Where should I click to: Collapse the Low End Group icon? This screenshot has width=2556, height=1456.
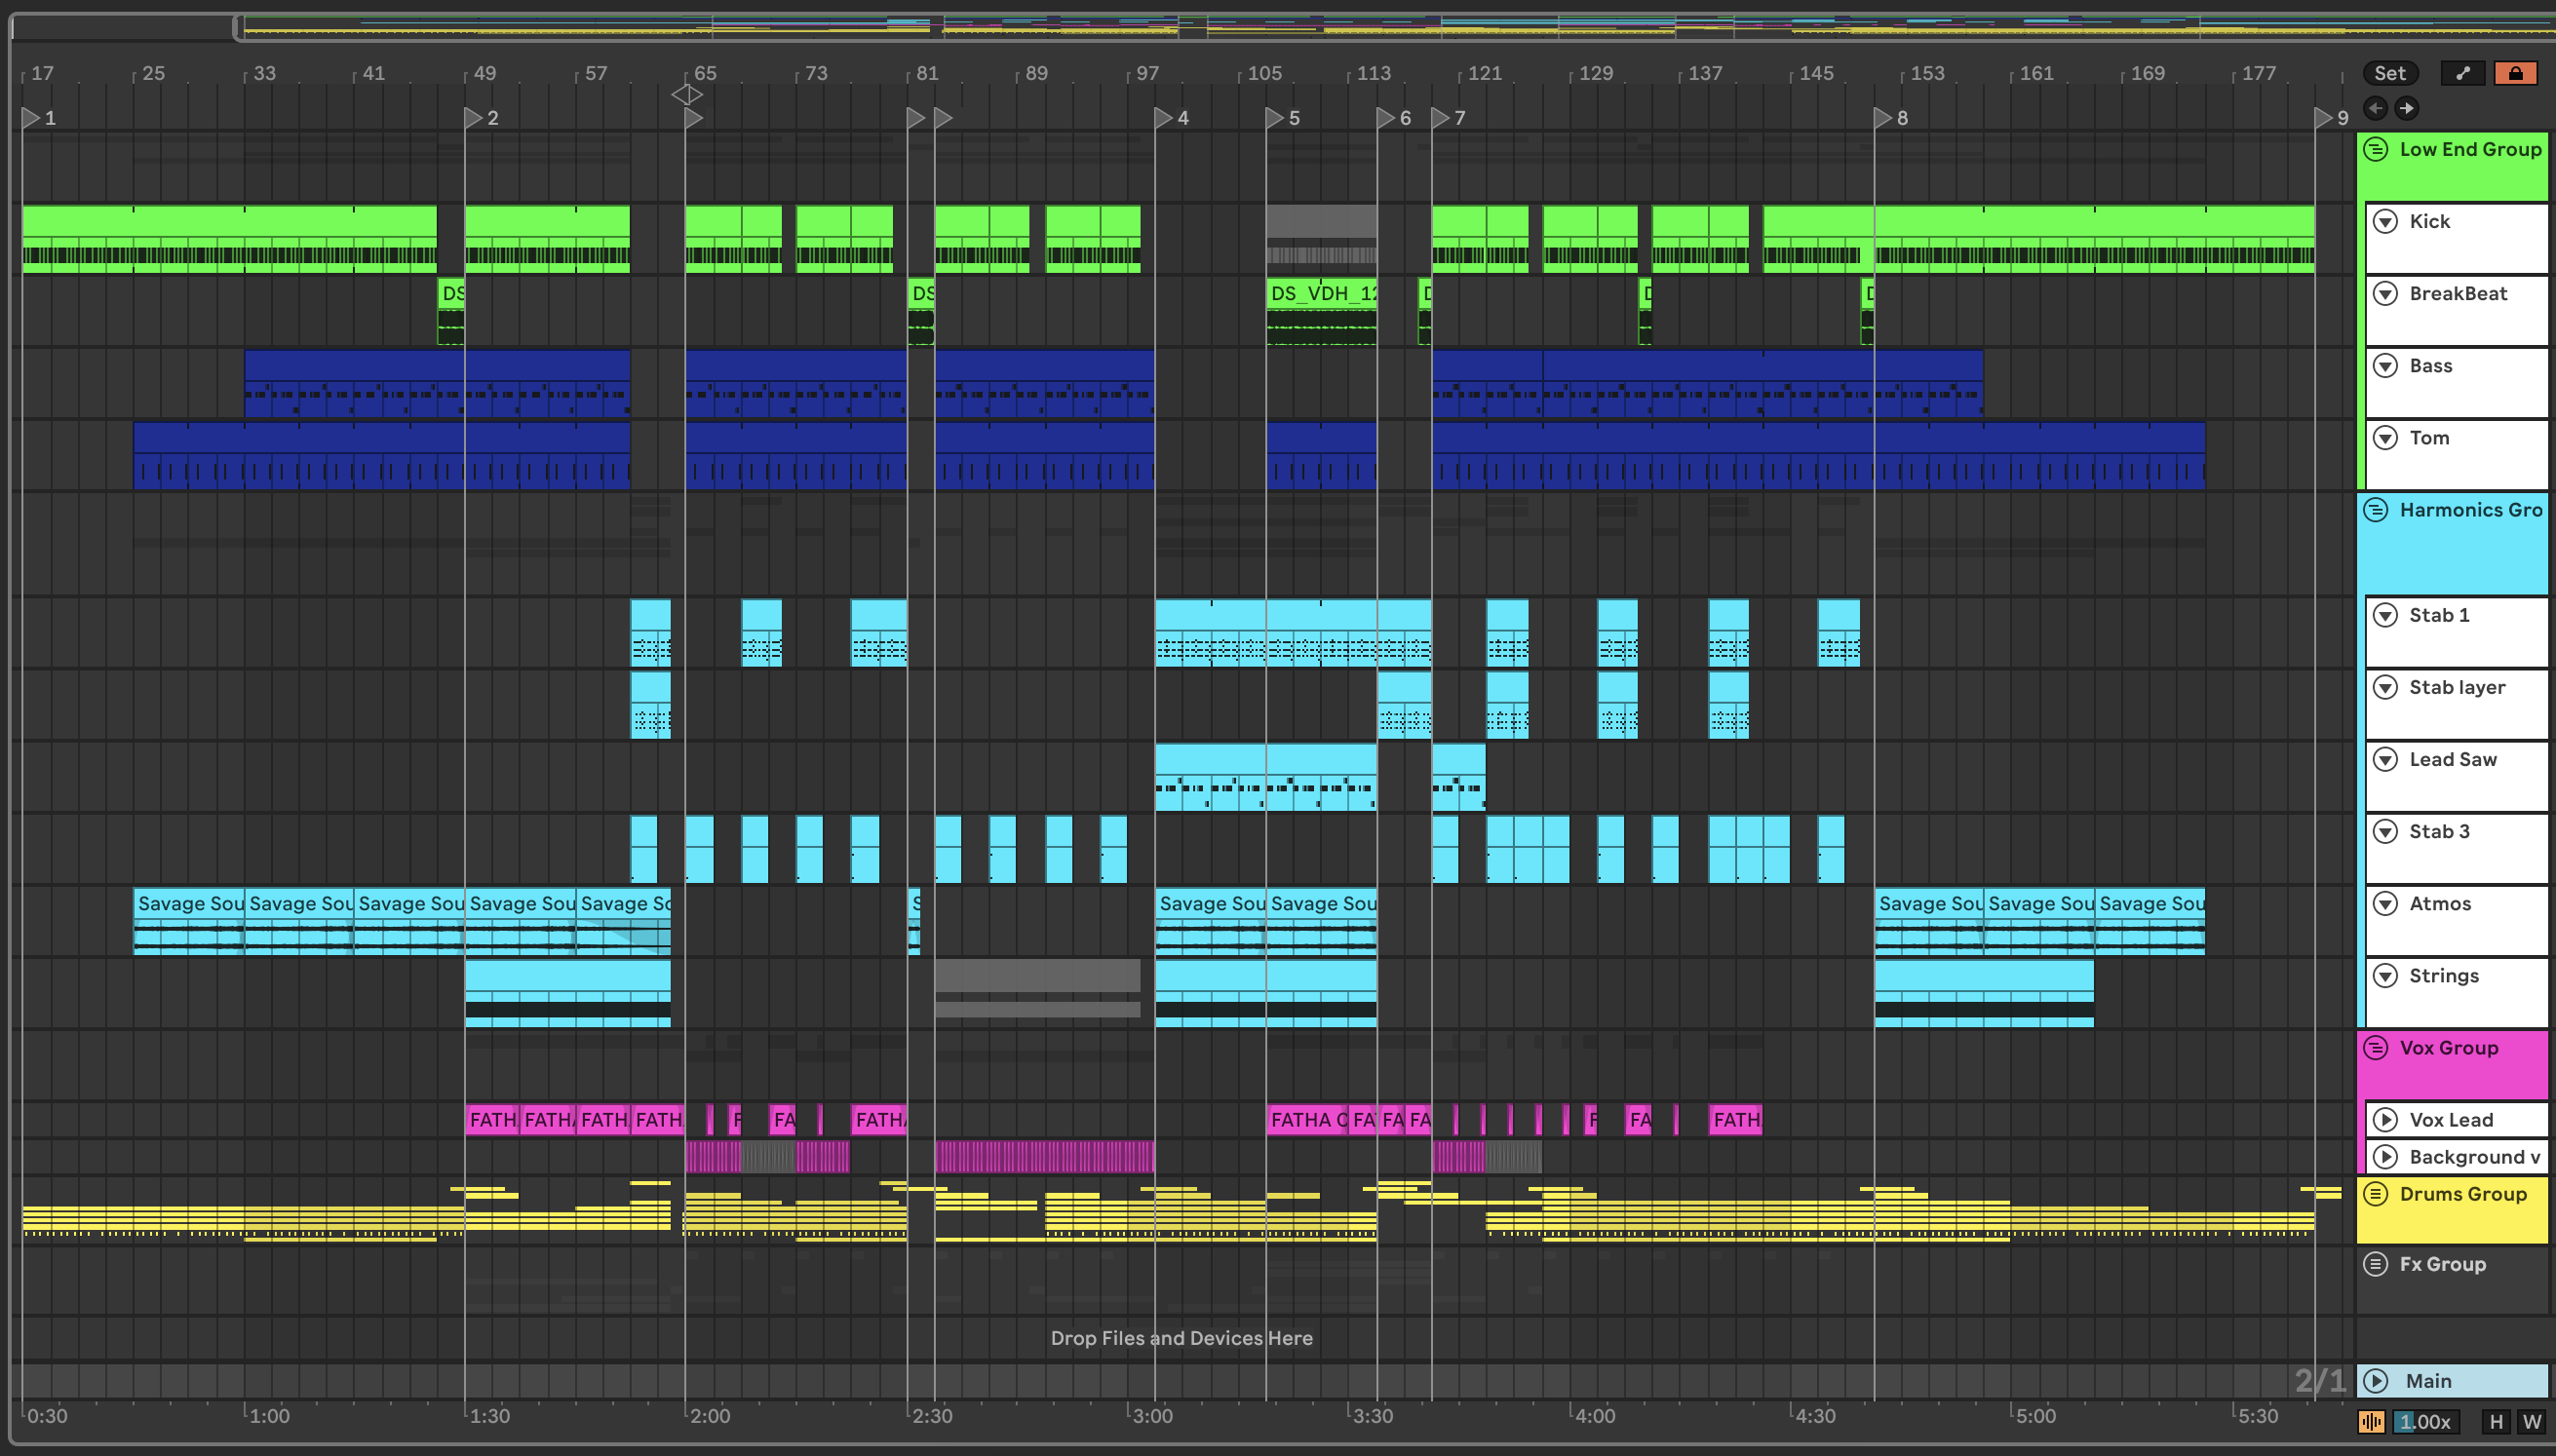coord(2376,150)
